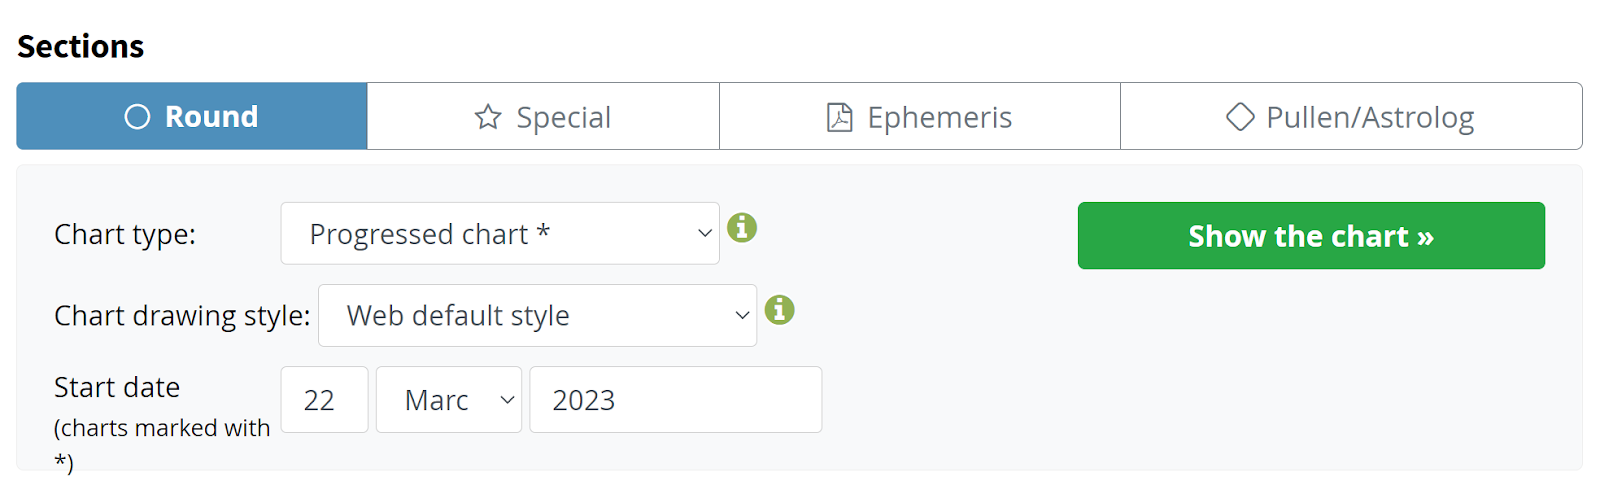Screen dimensions: 1600x490
Task: Expand the Progressed chart dropdown
Action: point(500,234)
